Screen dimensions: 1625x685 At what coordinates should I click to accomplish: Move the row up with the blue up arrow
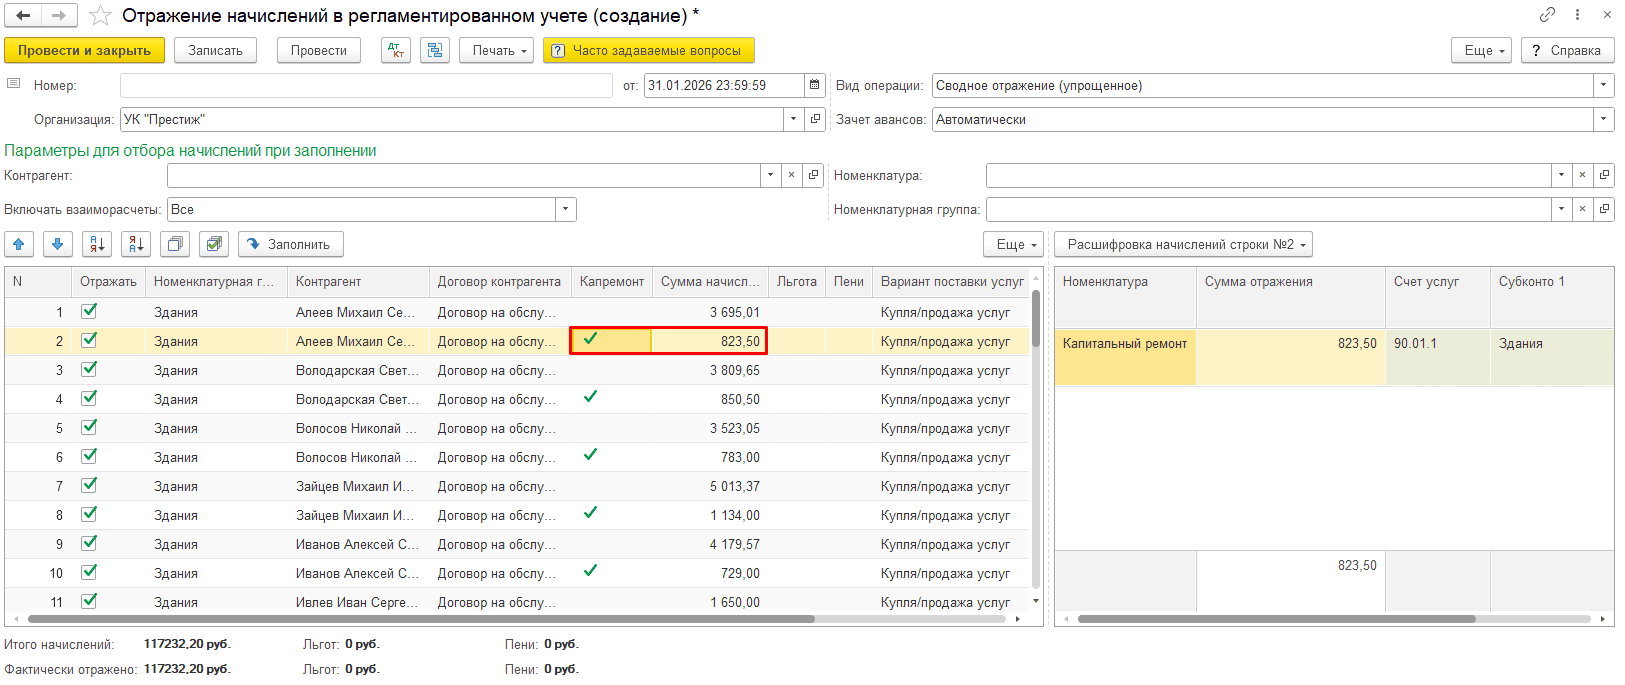point(19,244)
